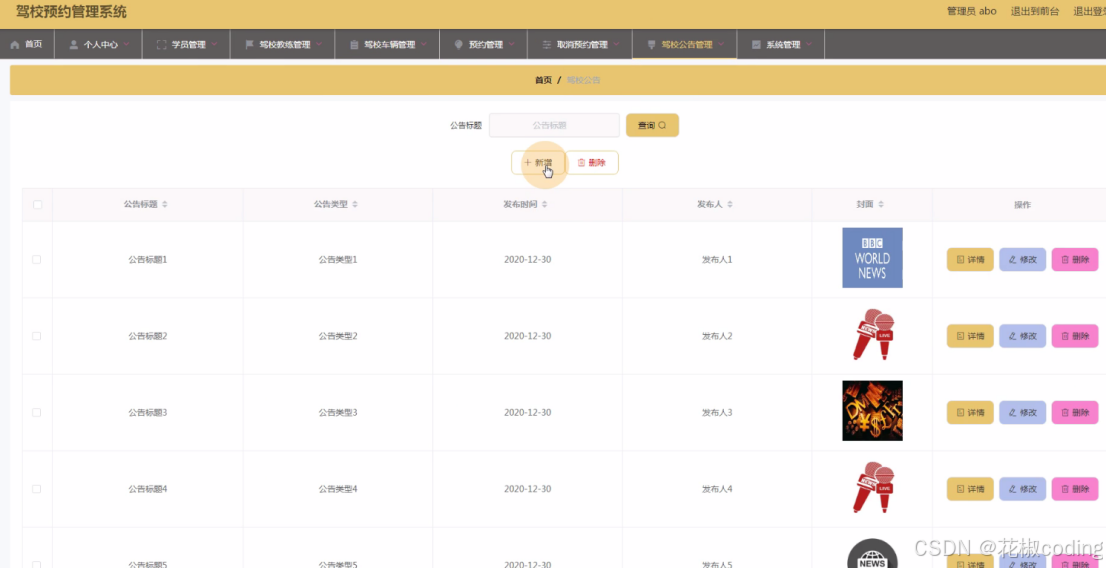This screenshot has height=568, width=1107.
Task: Click the 公告类型1 cell
Action: (338, 260)
